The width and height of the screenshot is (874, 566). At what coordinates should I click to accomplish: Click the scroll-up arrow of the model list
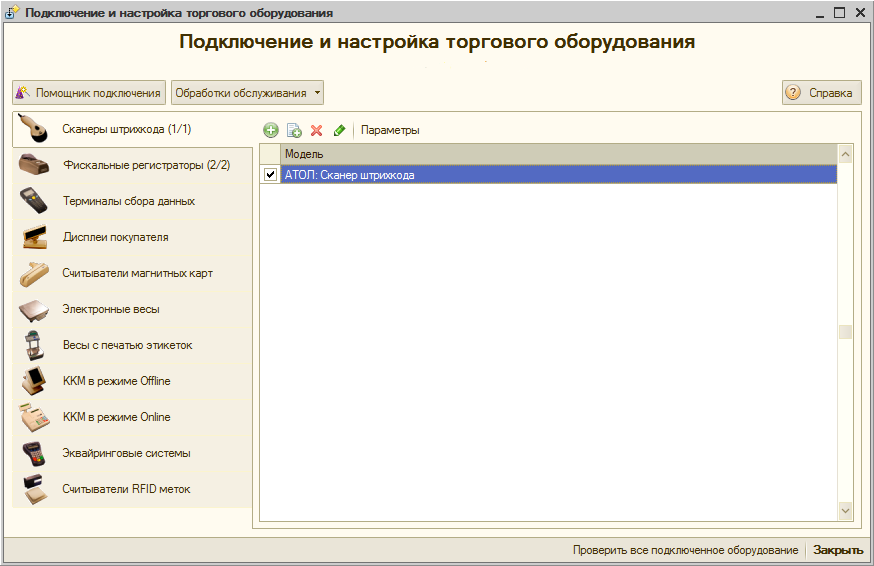pyautogui.click(x=845, y=154)
